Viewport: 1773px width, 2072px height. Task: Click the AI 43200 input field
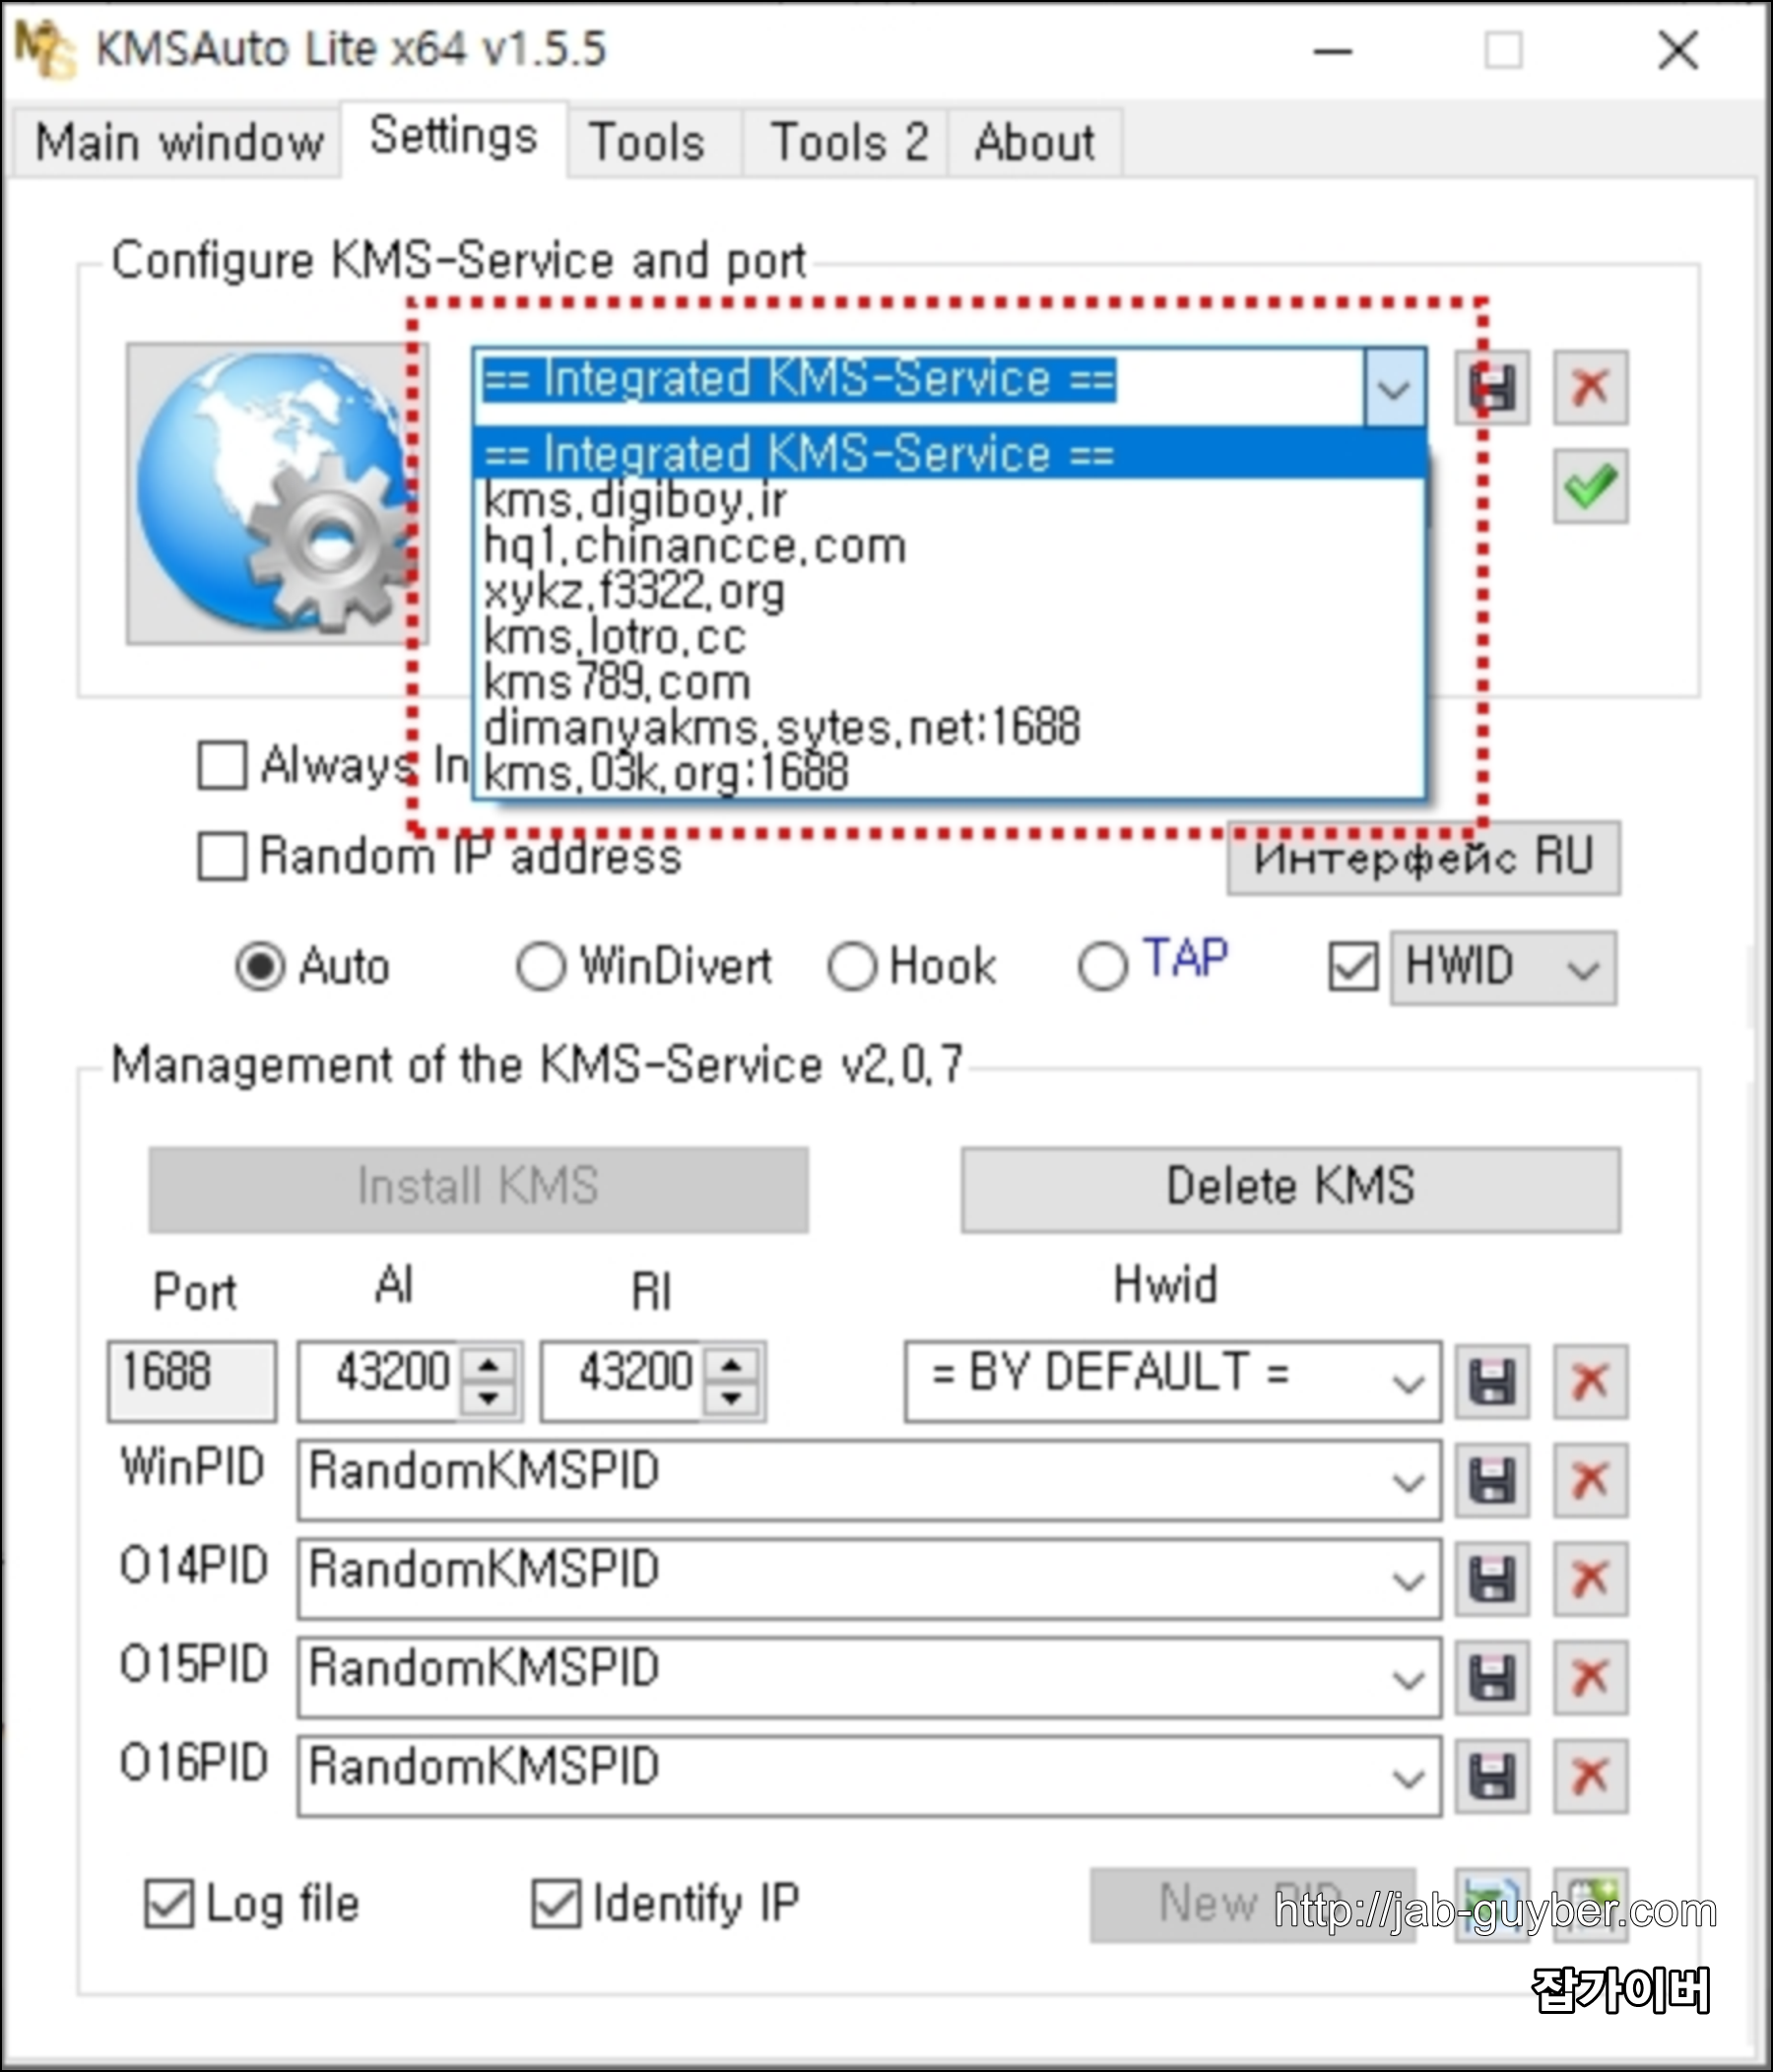coord(380,1381)
